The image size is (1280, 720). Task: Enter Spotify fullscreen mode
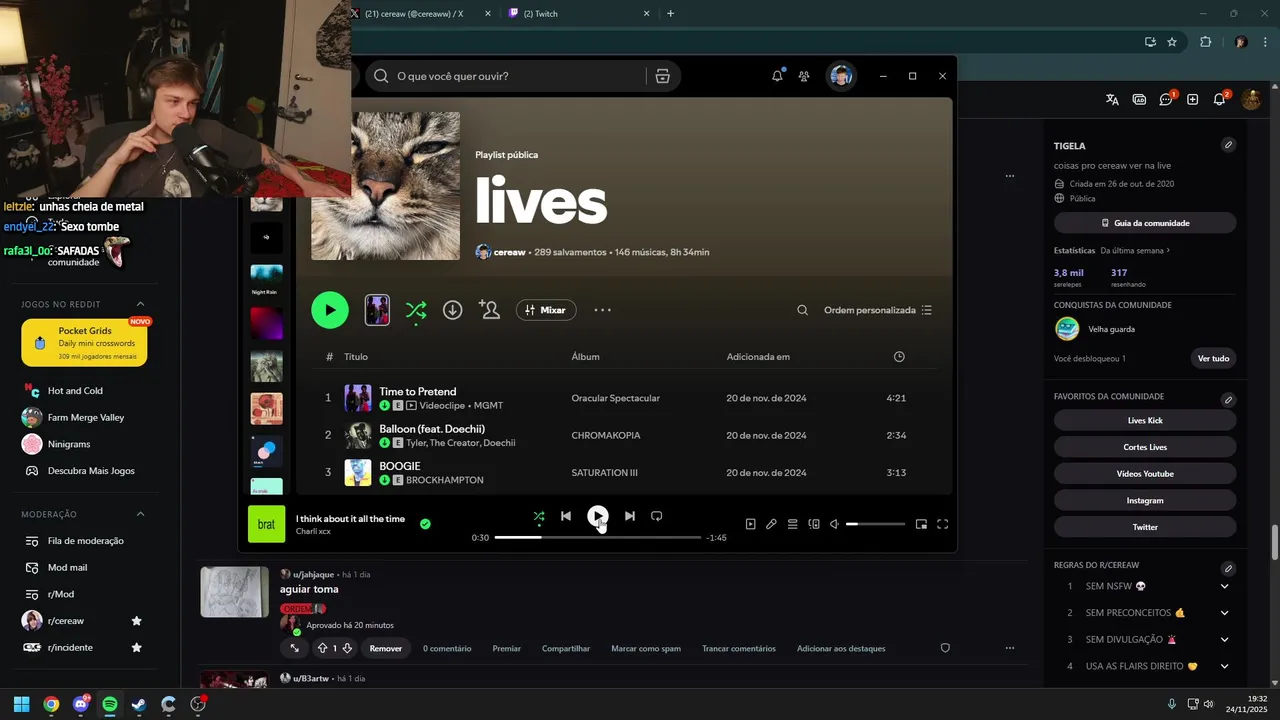[942, 524]
